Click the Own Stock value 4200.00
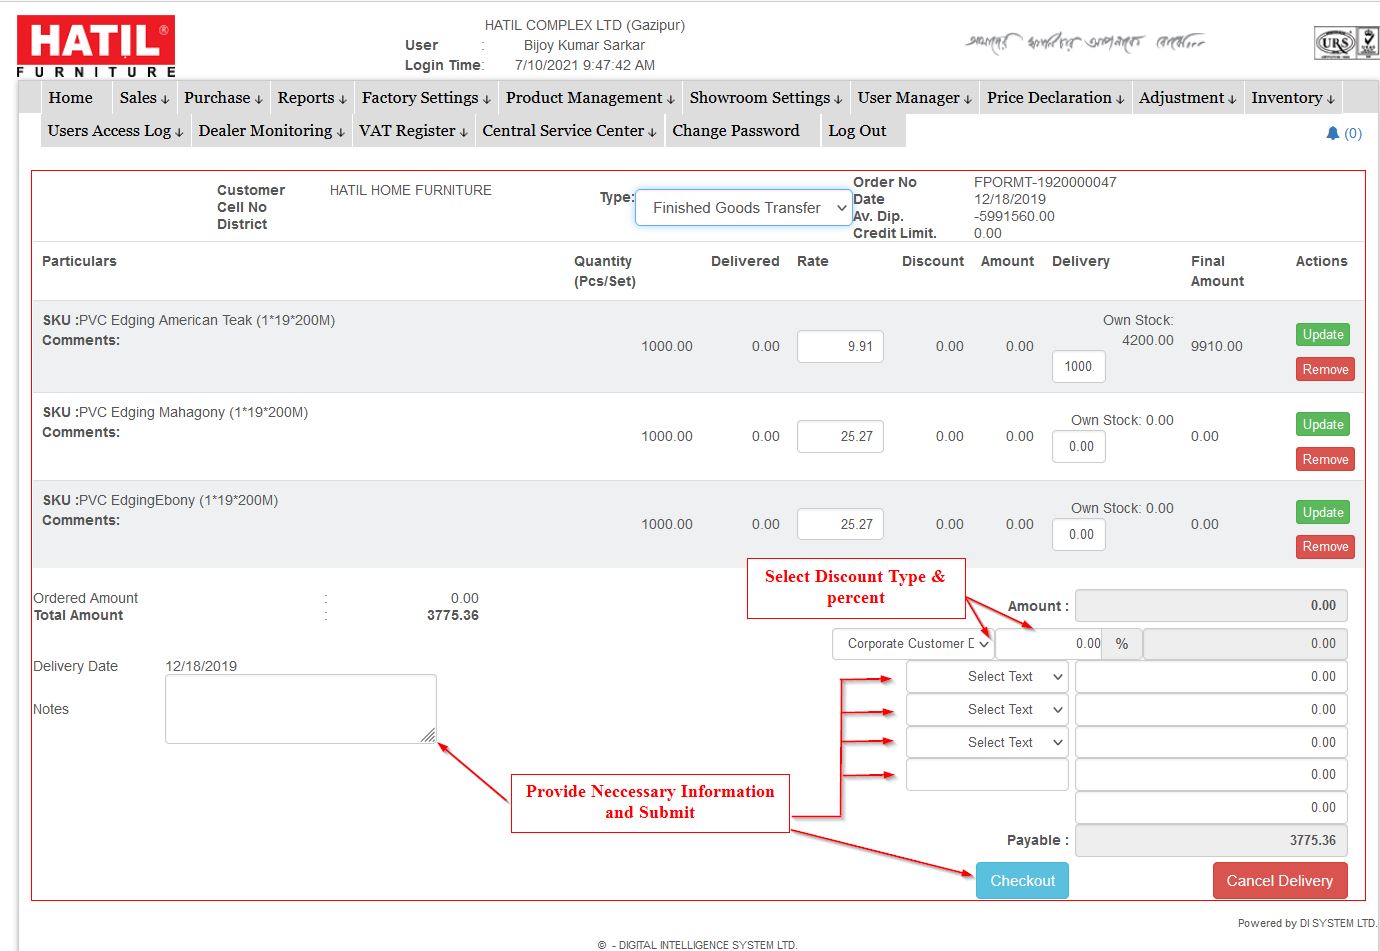1380x951 pixels. point(1148,341)
